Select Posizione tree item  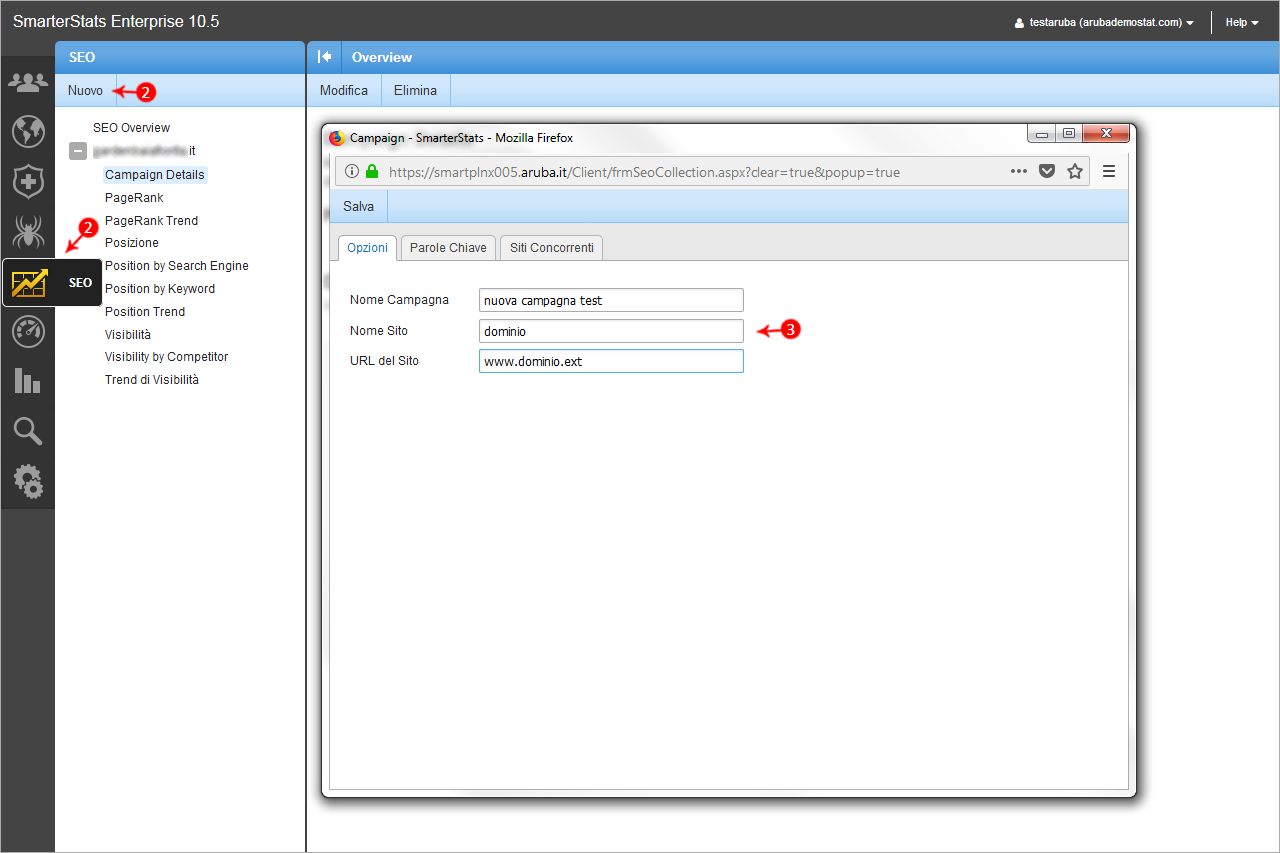[x=132, y=243]
